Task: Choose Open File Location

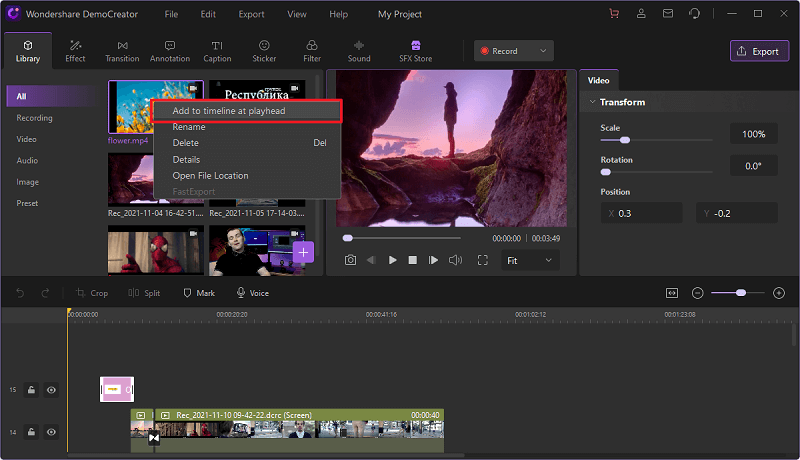Action: pos(247,175)
